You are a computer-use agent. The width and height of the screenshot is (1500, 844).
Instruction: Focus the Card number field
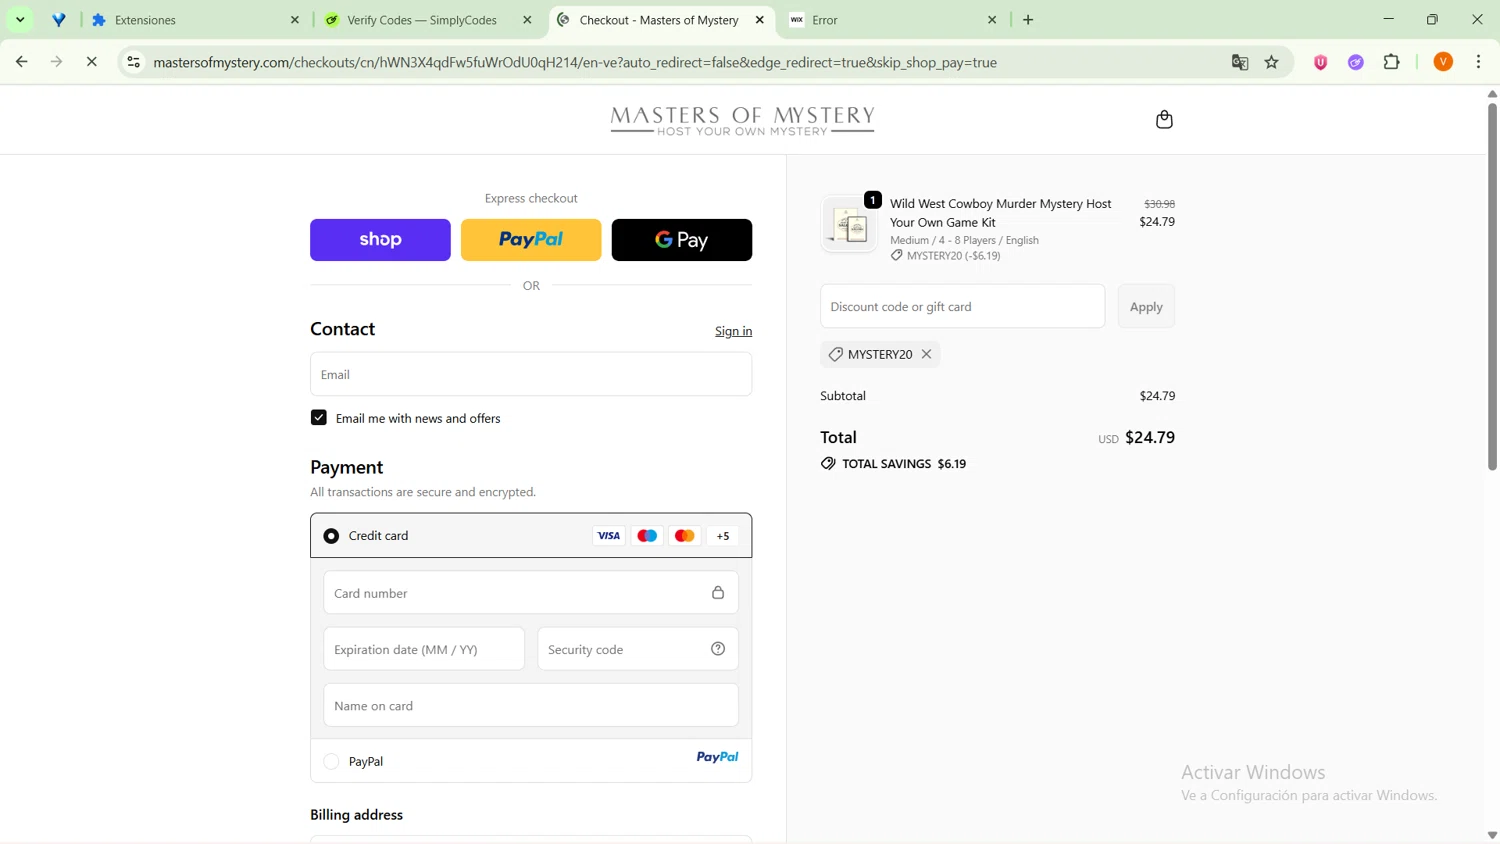[x=531, y=593]
